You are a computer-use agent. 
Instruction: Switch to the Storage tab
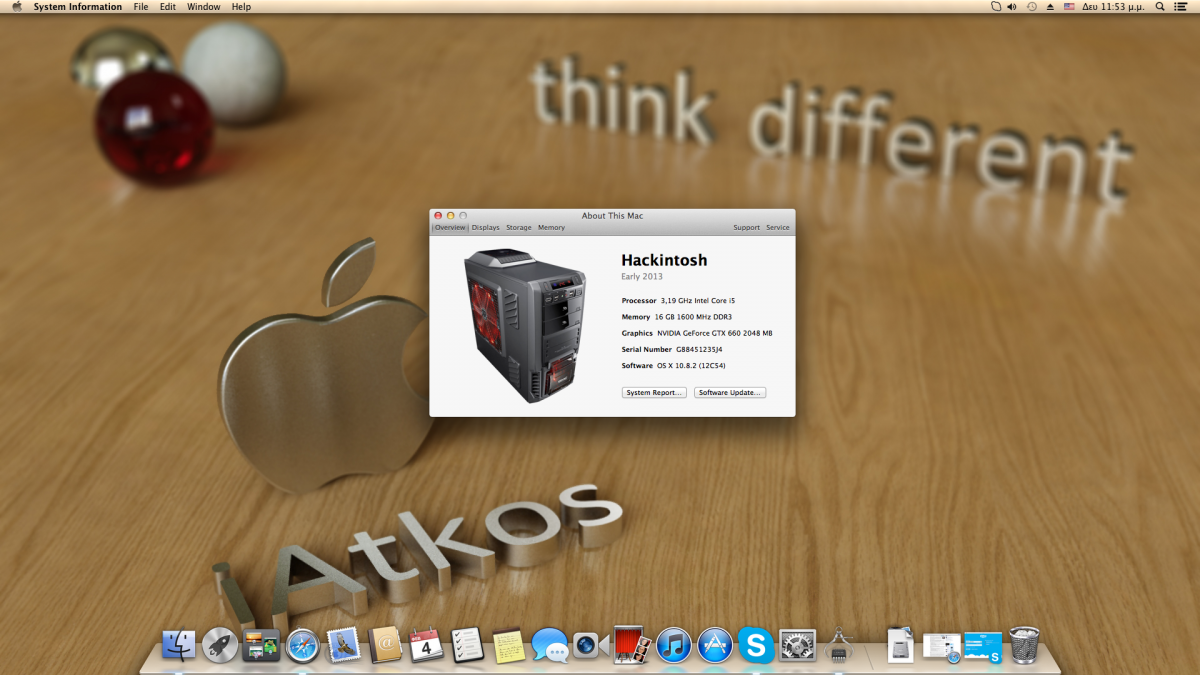click(x=519, y=228)
